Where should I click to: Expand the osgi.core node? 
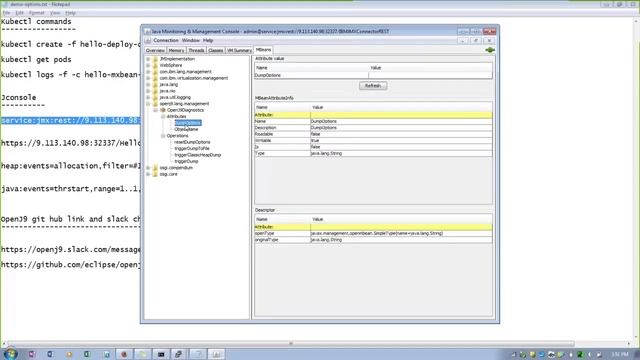[149, 174]
